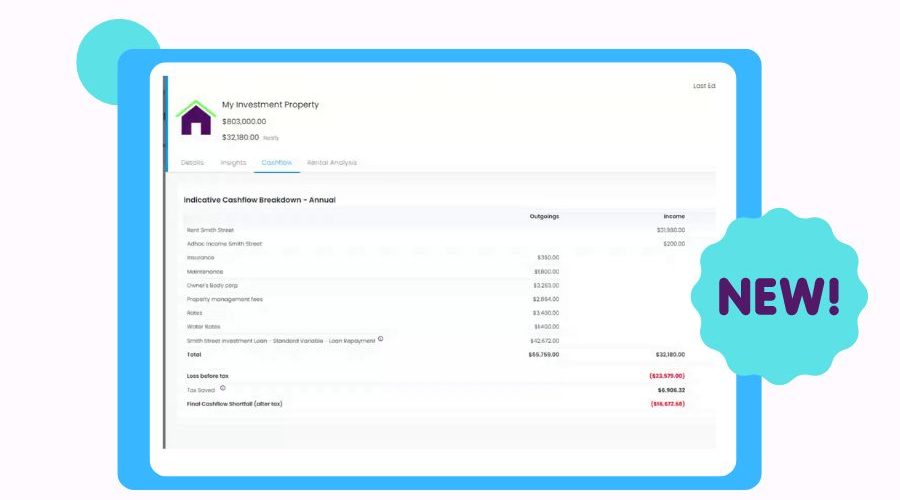Click the Adhoc Income Smith Street row label
The height and width of the screenshot is (500, 900).
tap(224, 244)
